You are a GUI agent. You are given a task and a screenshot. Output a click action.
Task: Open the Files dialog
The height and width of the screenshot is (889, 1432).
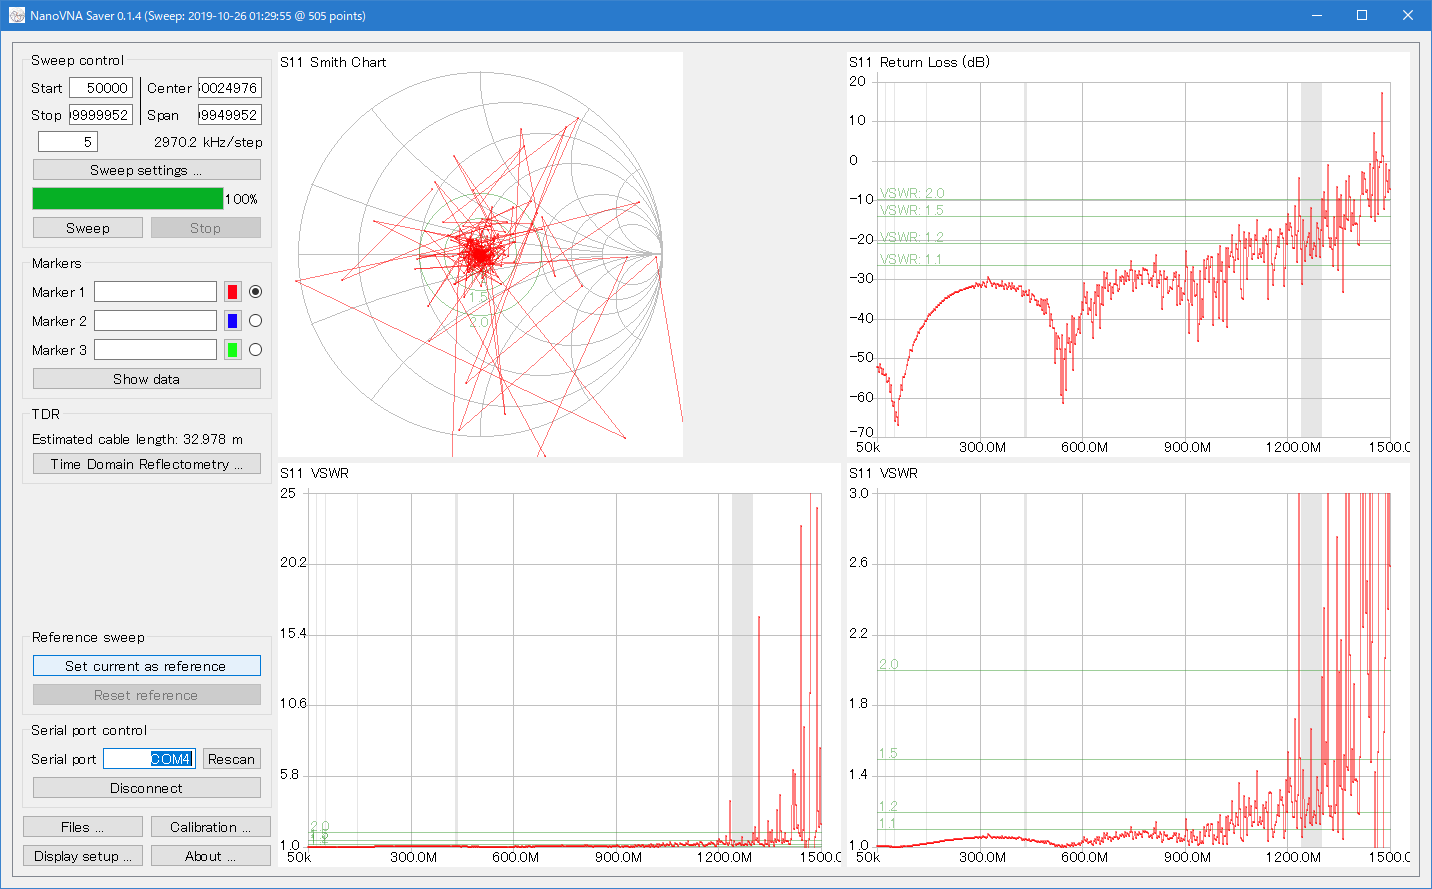[83, 827]
